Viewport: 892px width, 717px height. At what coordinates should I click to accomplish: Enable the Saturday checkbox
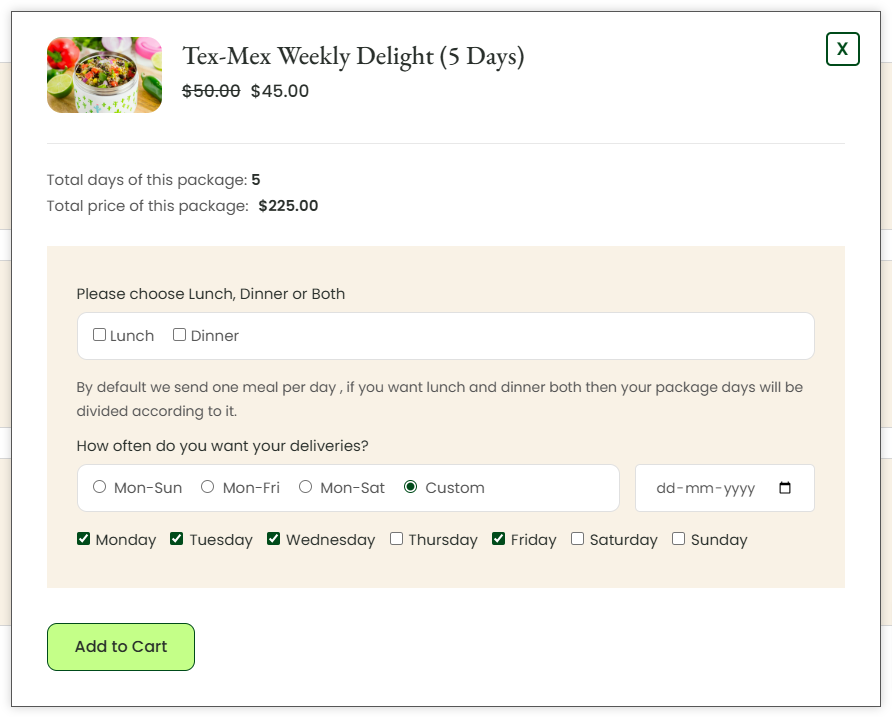pyautogui.click(x=577, y=539)
